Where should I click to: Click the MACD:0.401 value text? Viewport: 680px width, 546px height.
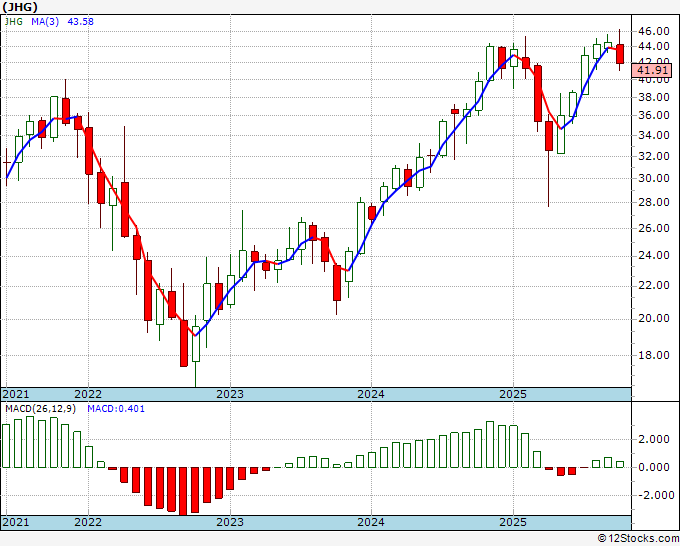click(116, 409)
